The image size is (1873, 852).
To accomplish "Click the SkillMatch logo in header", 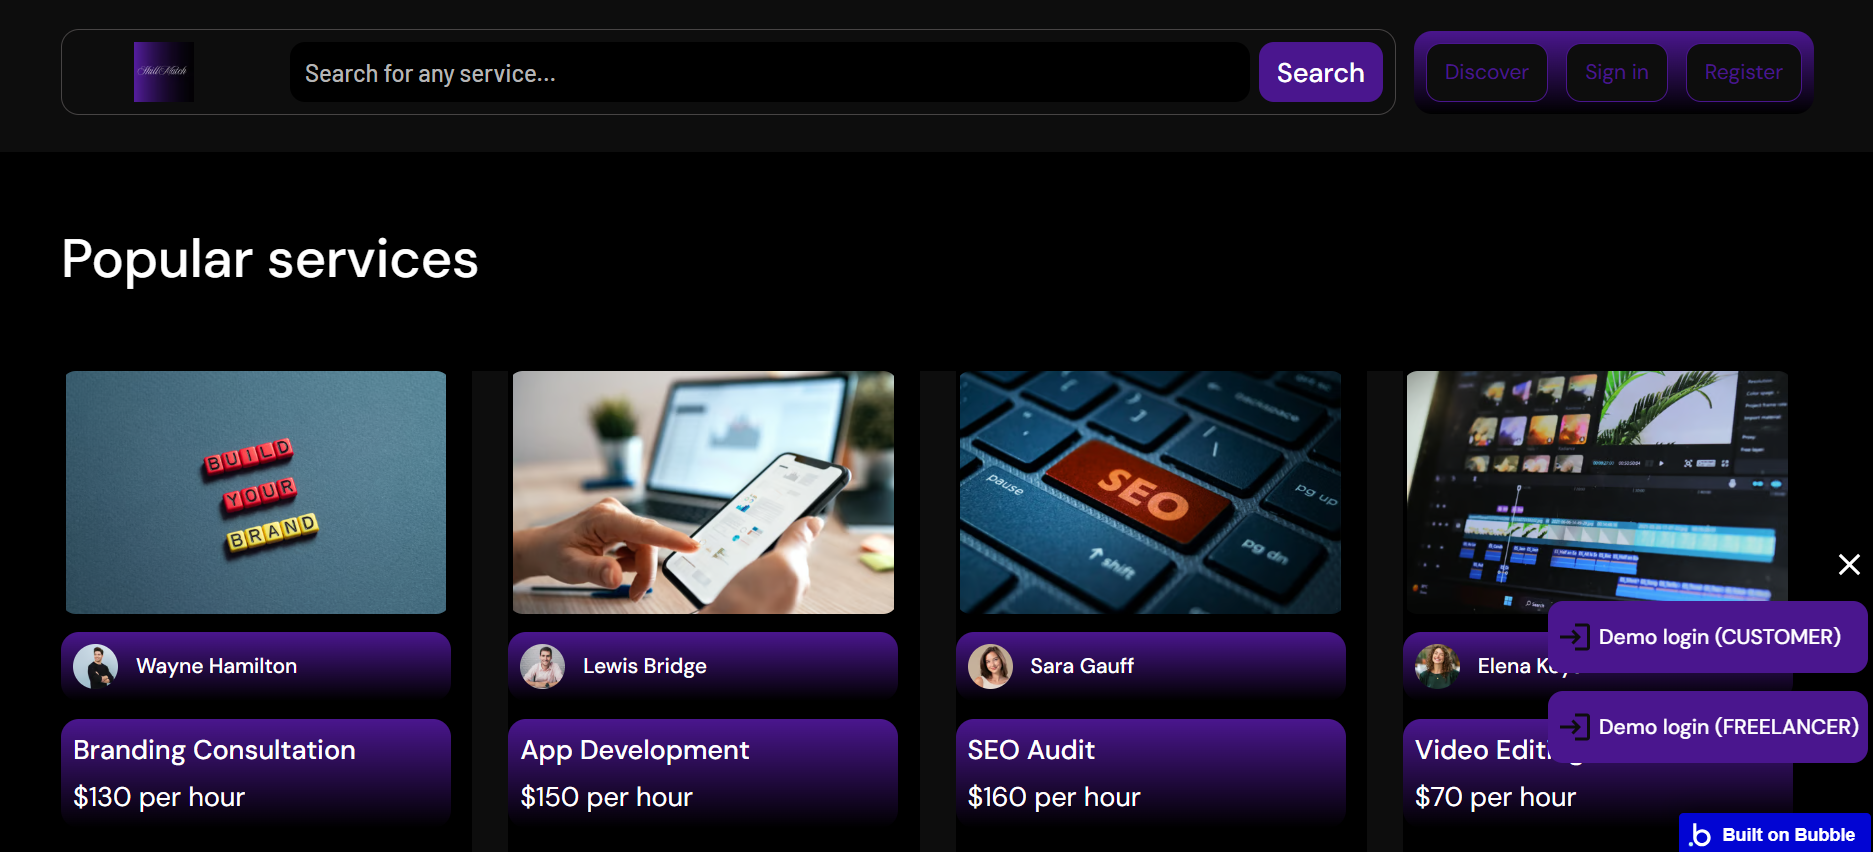I will click(164, 72).
